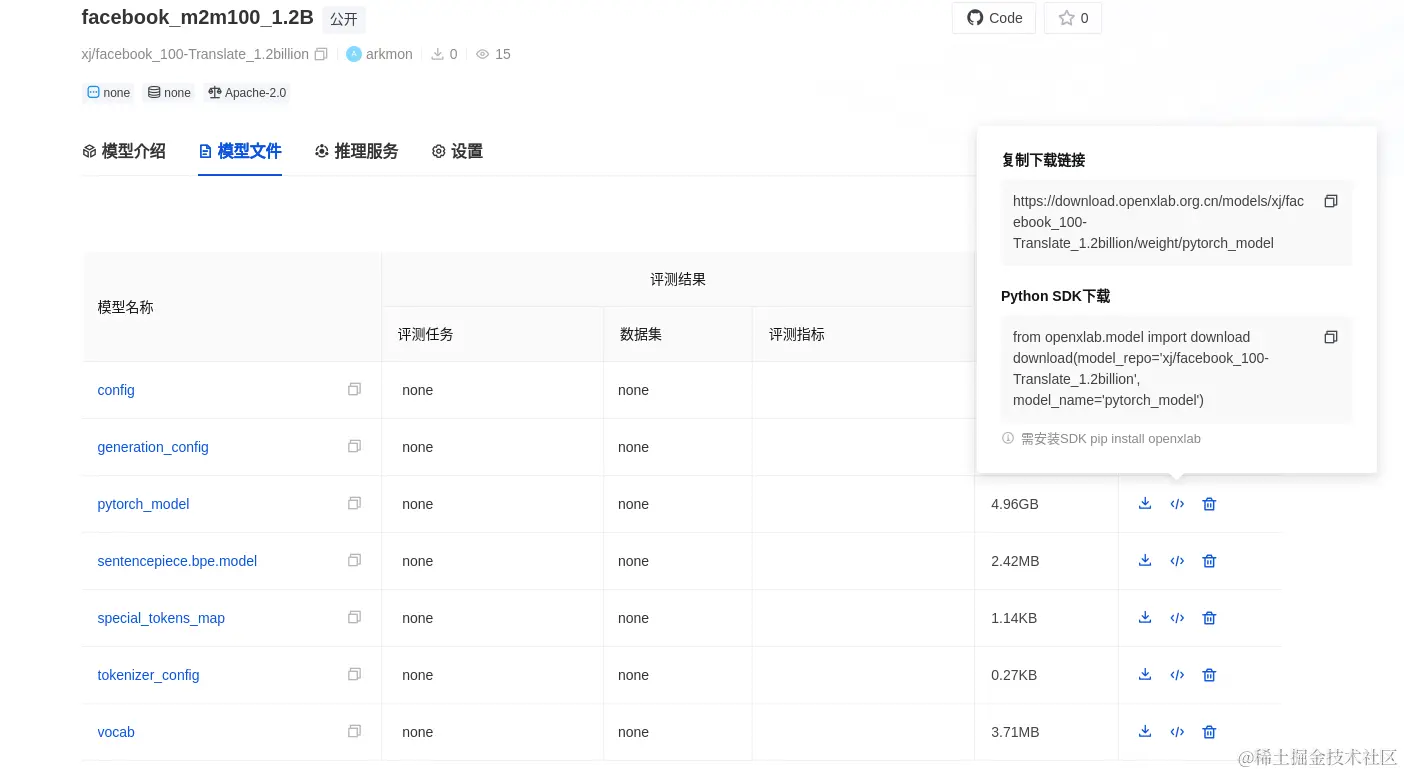
Task: Delete the special_tokens_map file
Action: pos(1209,618)
